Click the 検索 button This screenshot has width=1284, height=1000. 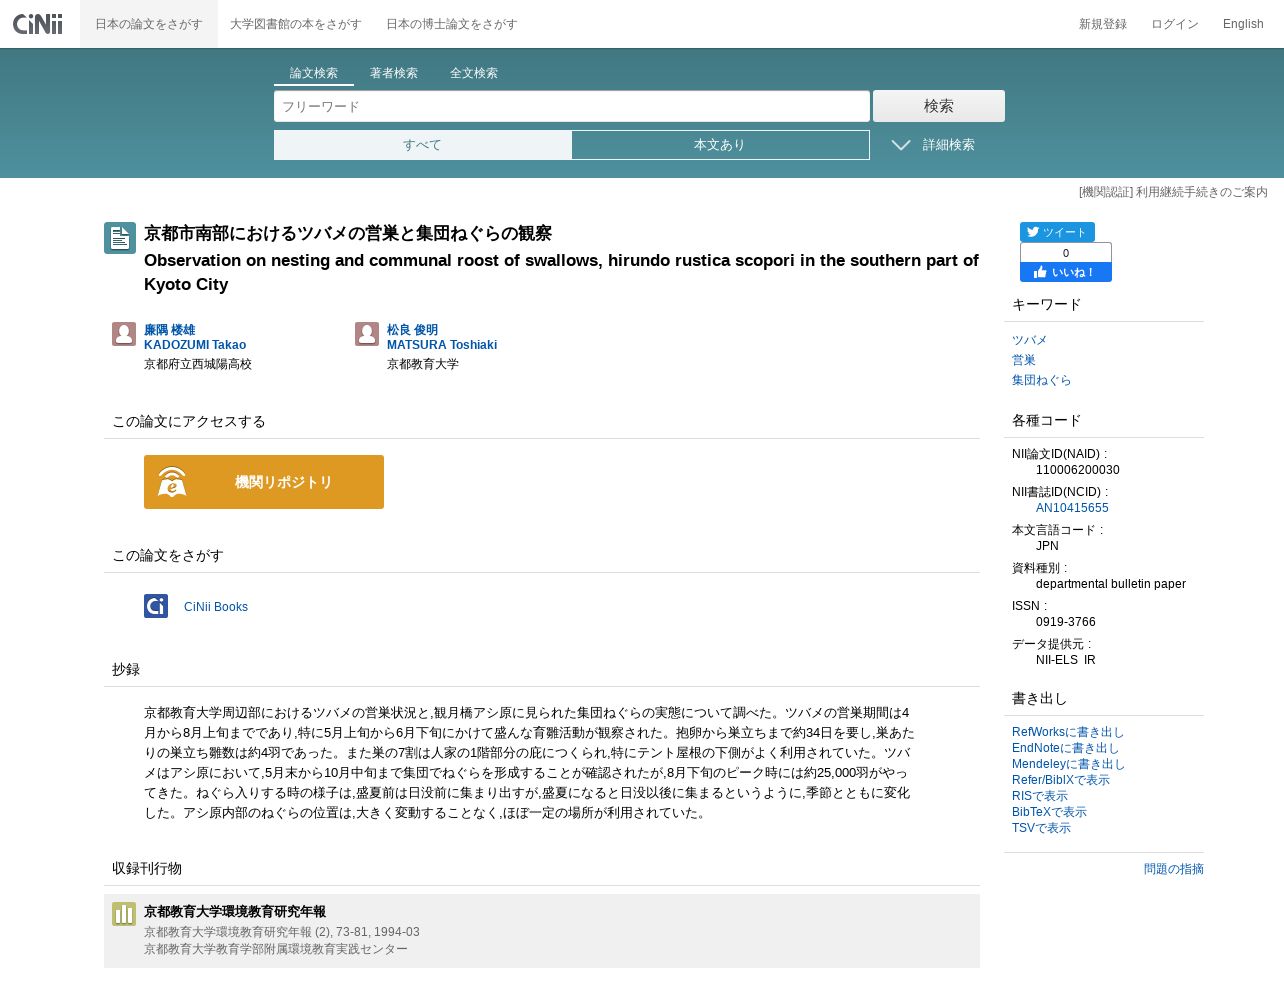point(939,106)
